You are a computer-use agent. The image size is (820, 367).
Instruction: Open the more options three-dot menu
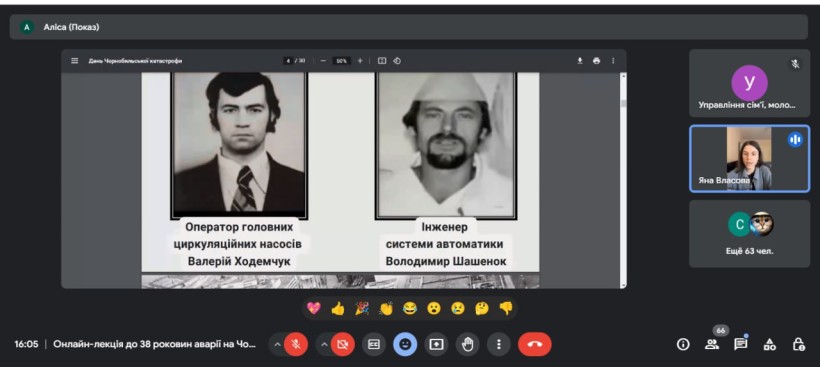click(499, 345)
